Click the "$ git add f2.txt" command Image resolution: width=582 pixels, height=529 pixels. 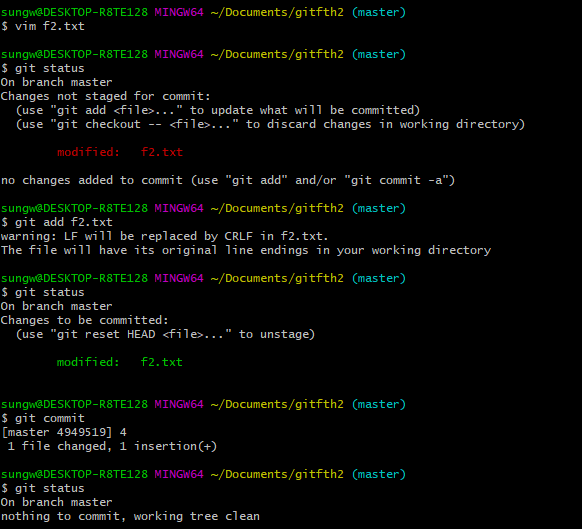click(56, 222)
